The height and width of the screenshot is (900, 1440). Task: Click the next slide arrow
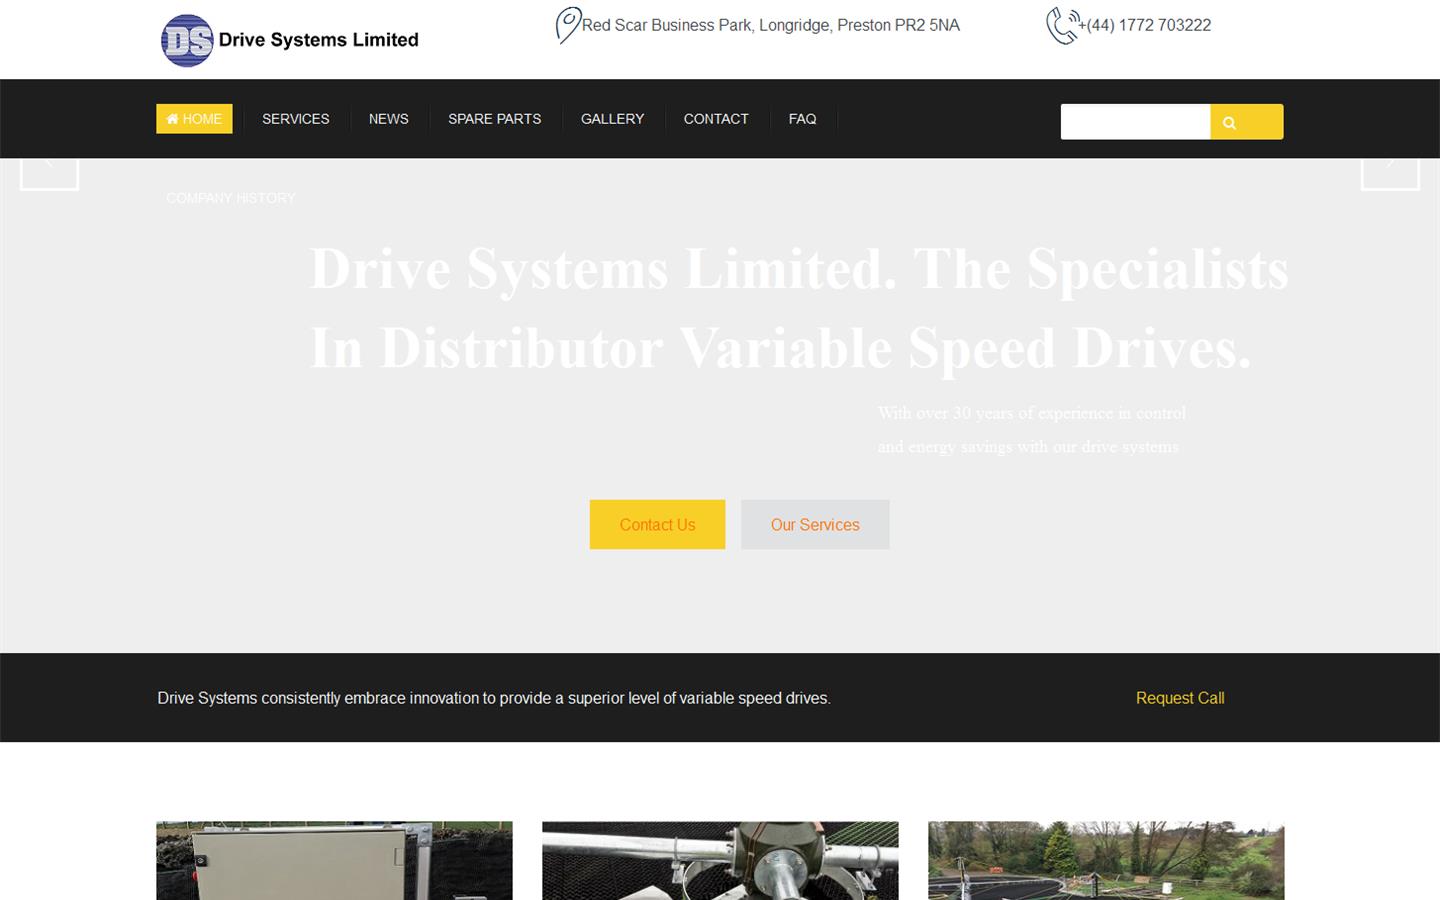[1390, 172]
